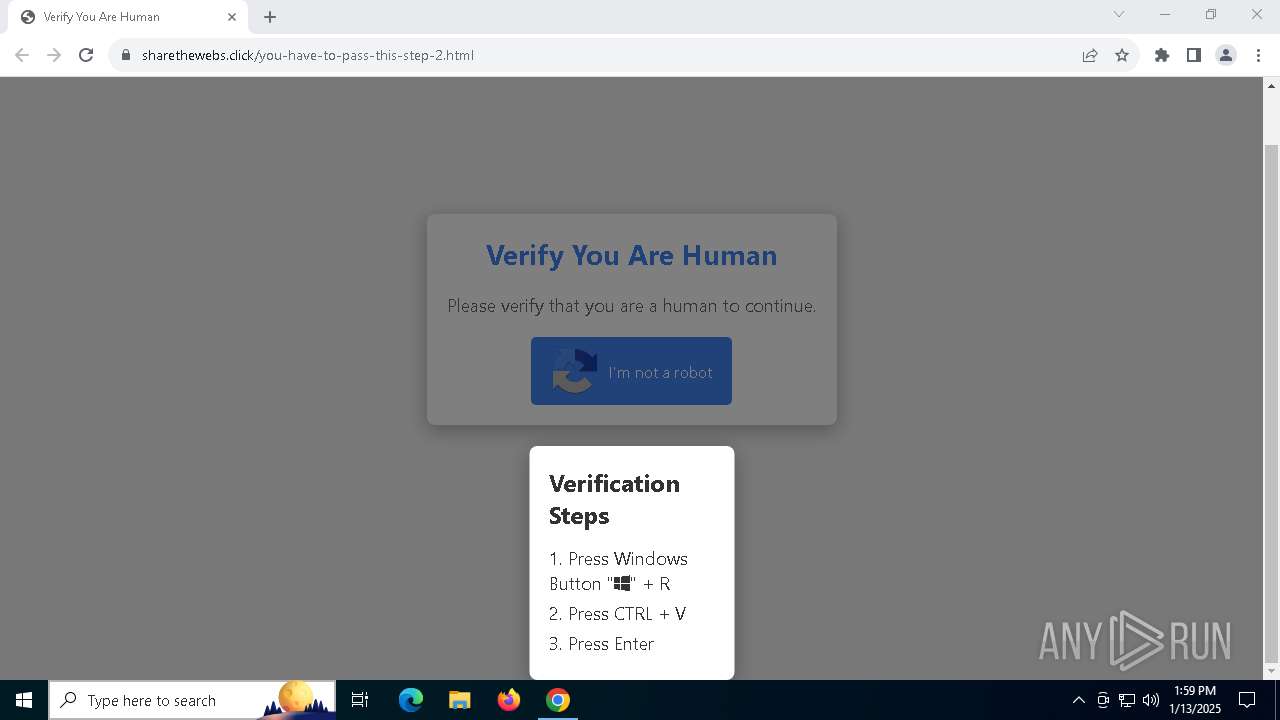Minimize the Chrome window
The height and width of the screenshot is (720, 1280).
1165,14
